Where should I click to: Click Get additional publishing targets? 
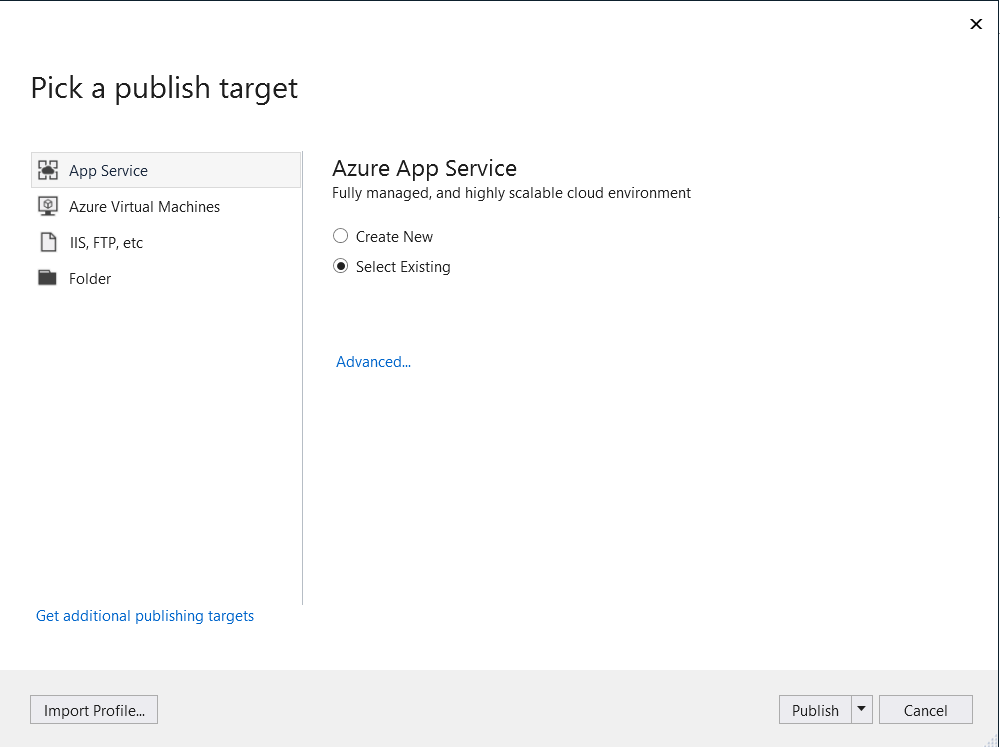tap(144, 615)
